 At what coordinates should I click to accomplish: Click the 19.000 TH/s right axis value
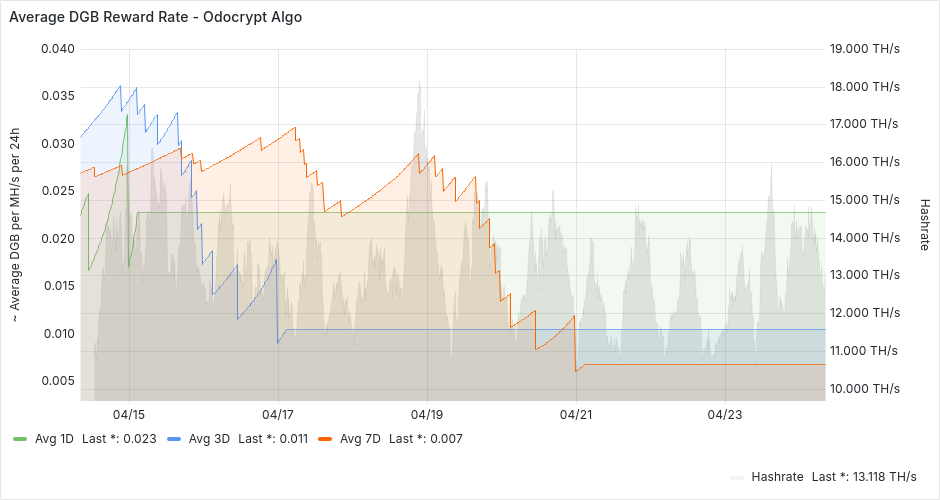(866, 48)
